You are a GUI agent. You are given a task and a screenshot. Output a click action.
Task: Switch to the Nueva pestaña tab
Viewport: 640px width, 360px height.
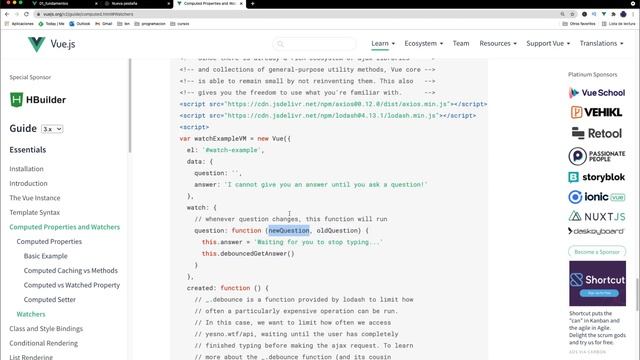tap(137, 3)
